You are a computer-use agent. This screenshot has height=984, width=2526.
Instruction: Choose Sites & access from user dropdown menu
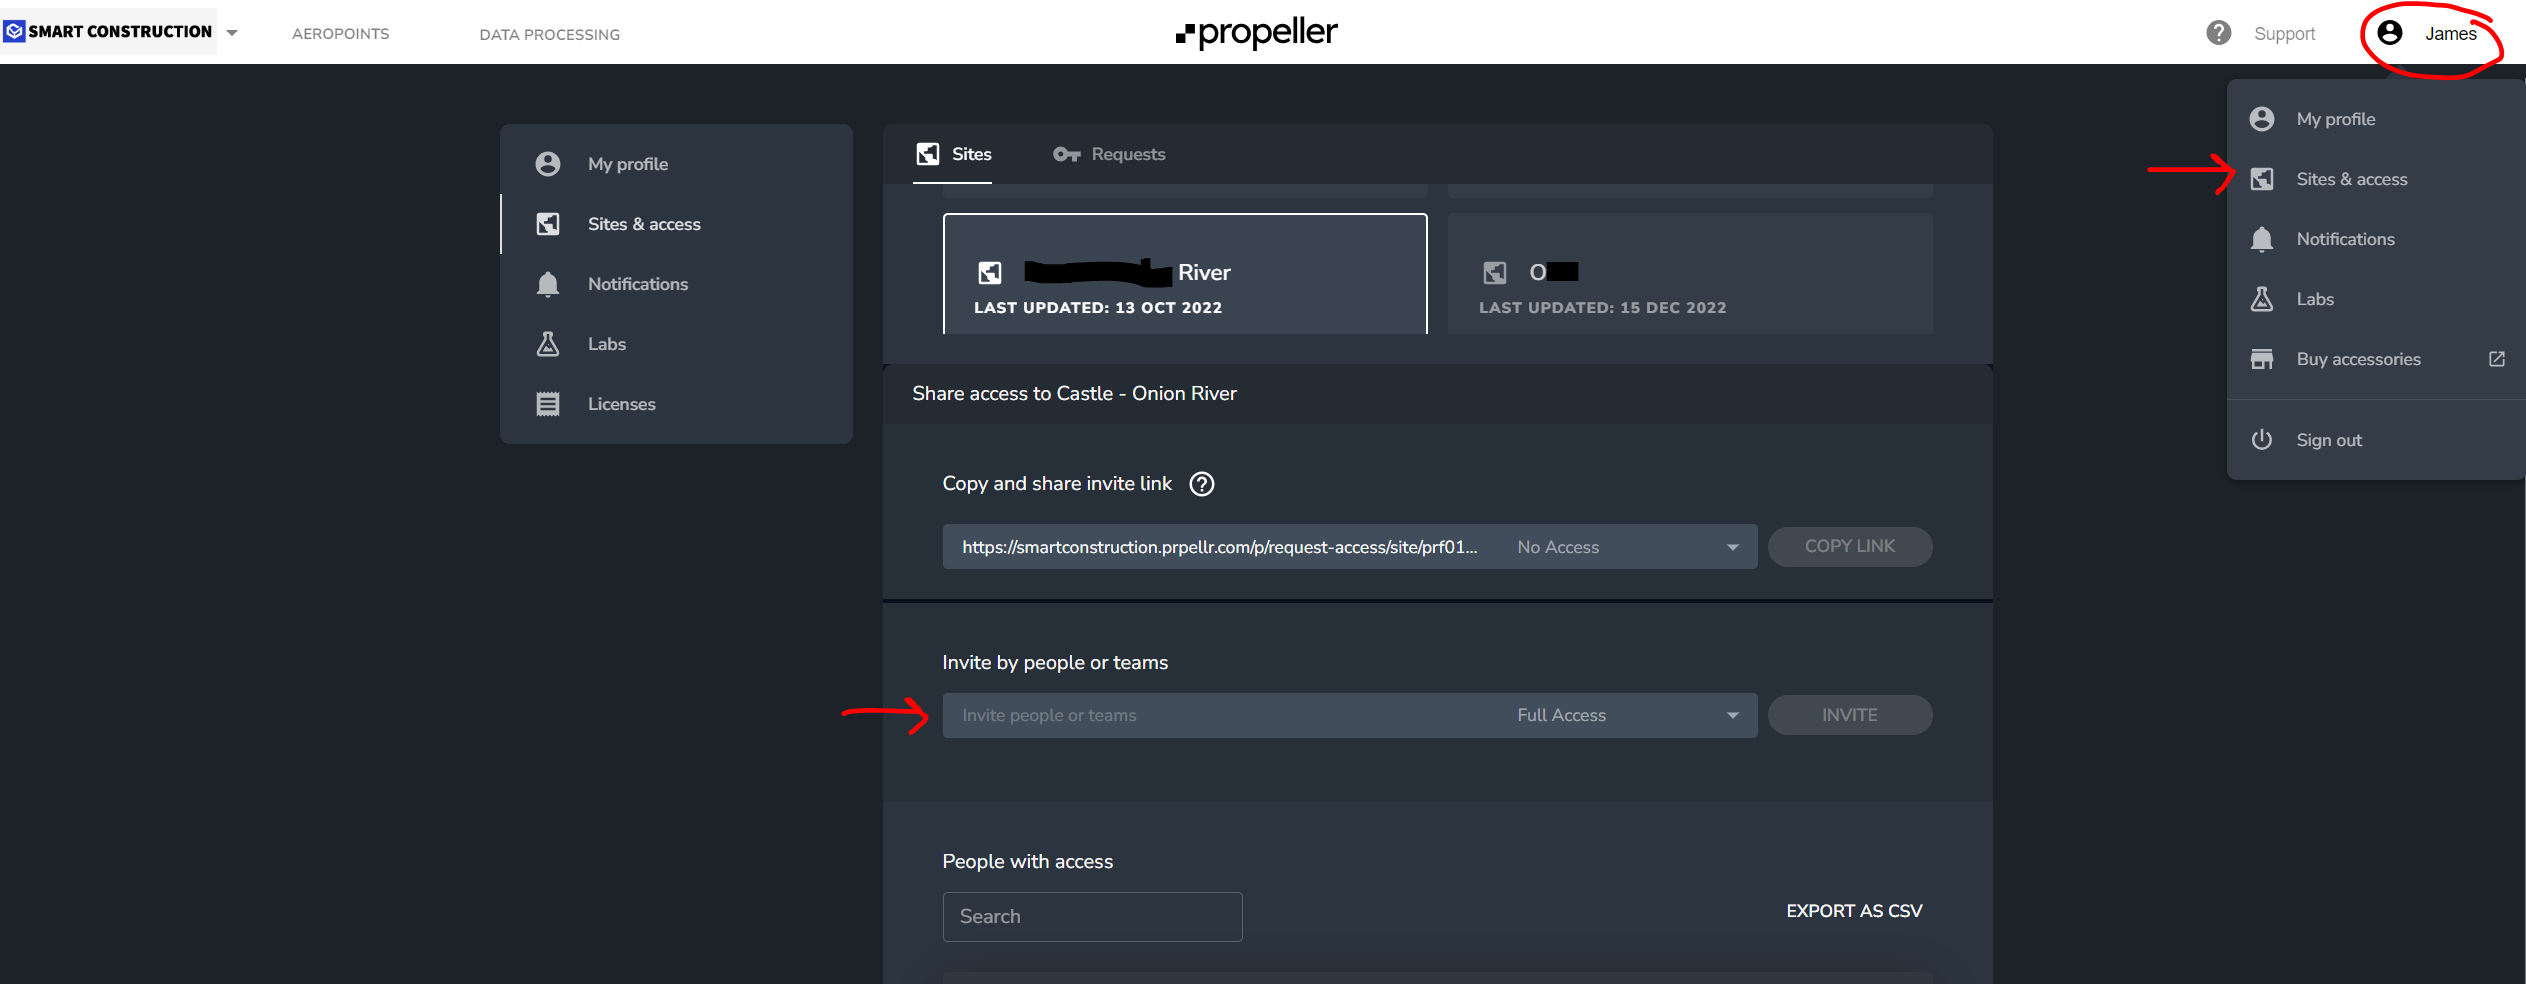click(x=2376, y=179)
